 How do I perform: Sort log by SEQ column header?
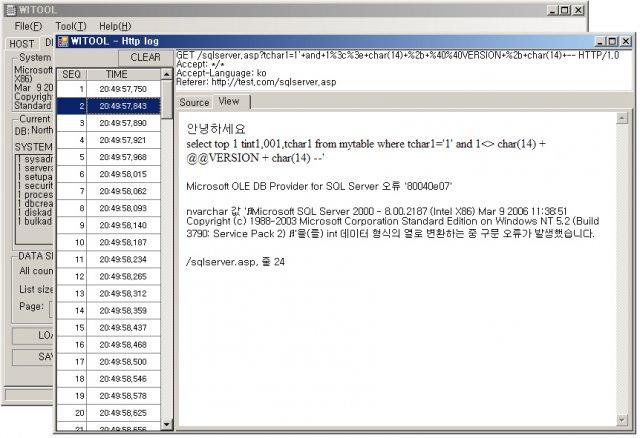72,74
